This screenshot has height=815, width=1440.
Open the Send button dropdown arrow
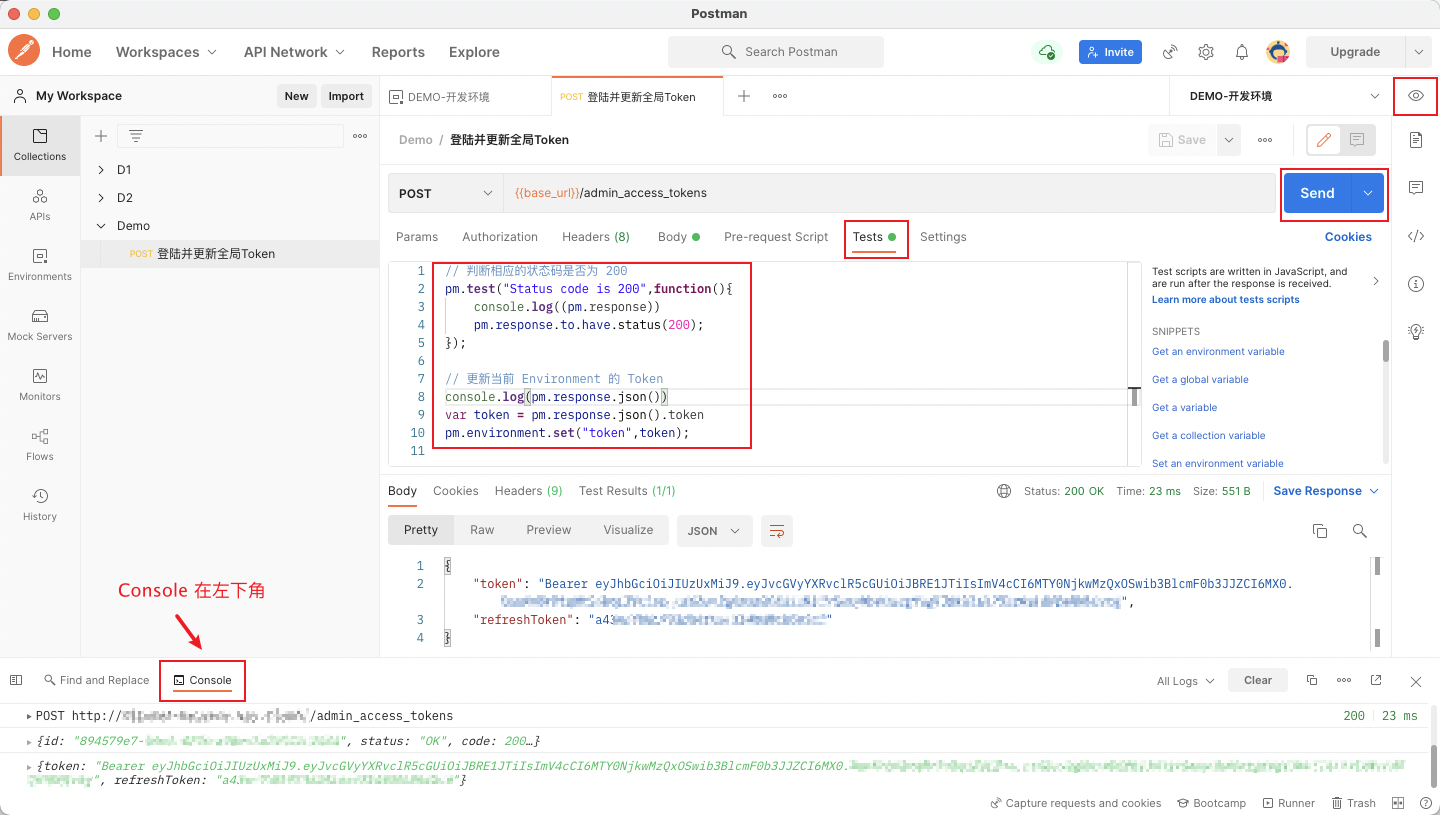pos(1367,193)
